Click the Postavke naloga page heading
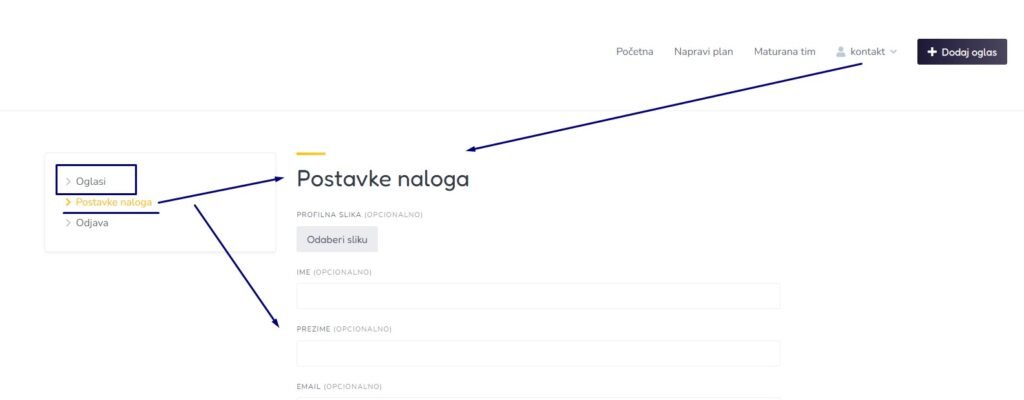 pos(383,180)
